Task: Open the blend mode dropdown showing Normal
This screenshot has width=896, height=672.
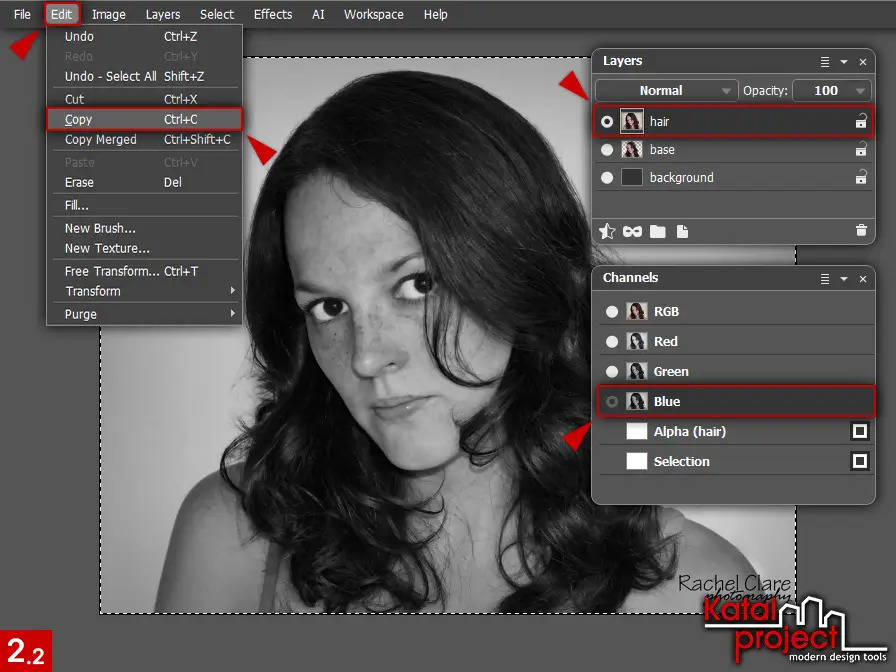Action: click(665, 90)
